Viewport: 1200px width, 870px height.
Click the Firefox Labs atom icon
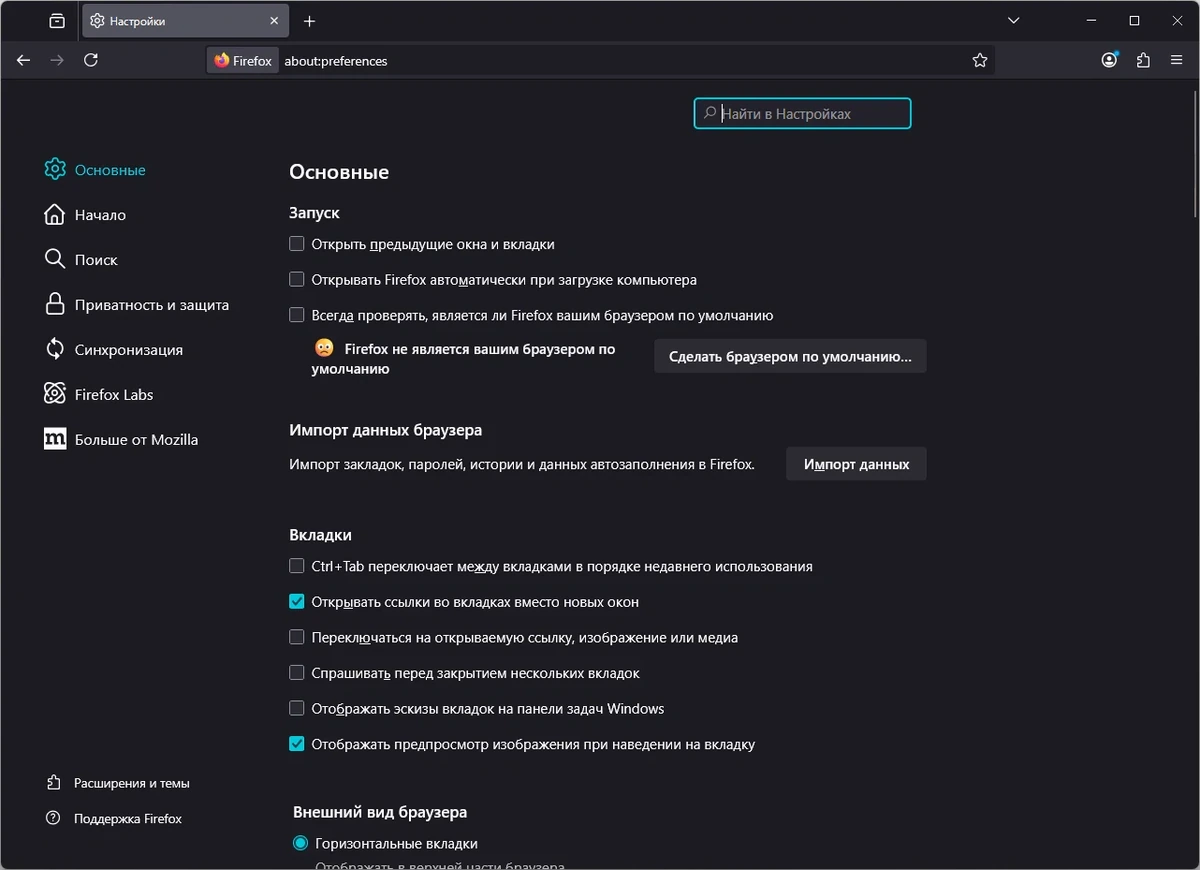pyautogui.click(x=55, y=394)
